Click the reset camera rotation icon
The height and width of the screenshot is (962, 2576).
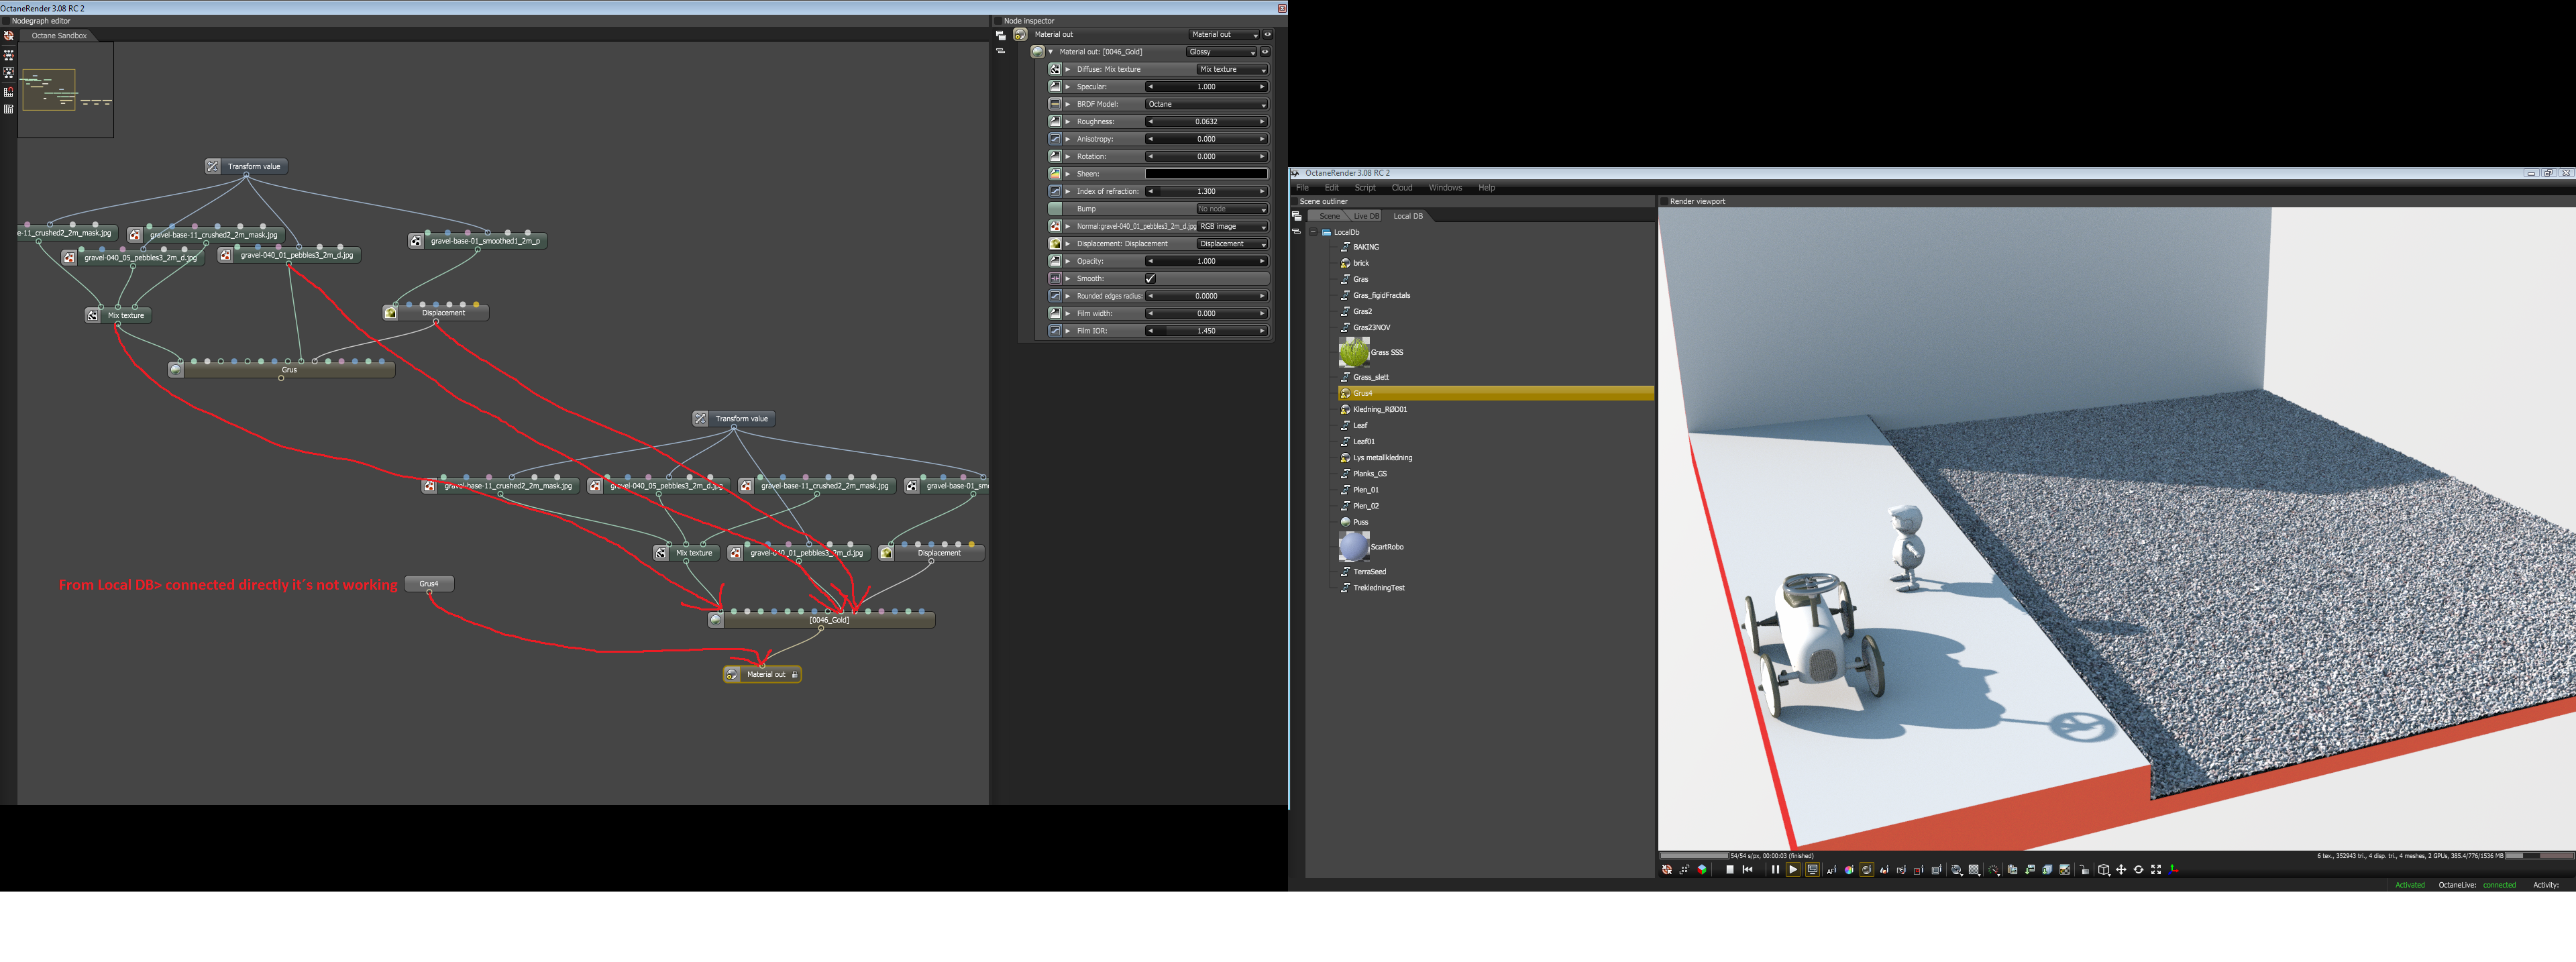pos(2139,870)
